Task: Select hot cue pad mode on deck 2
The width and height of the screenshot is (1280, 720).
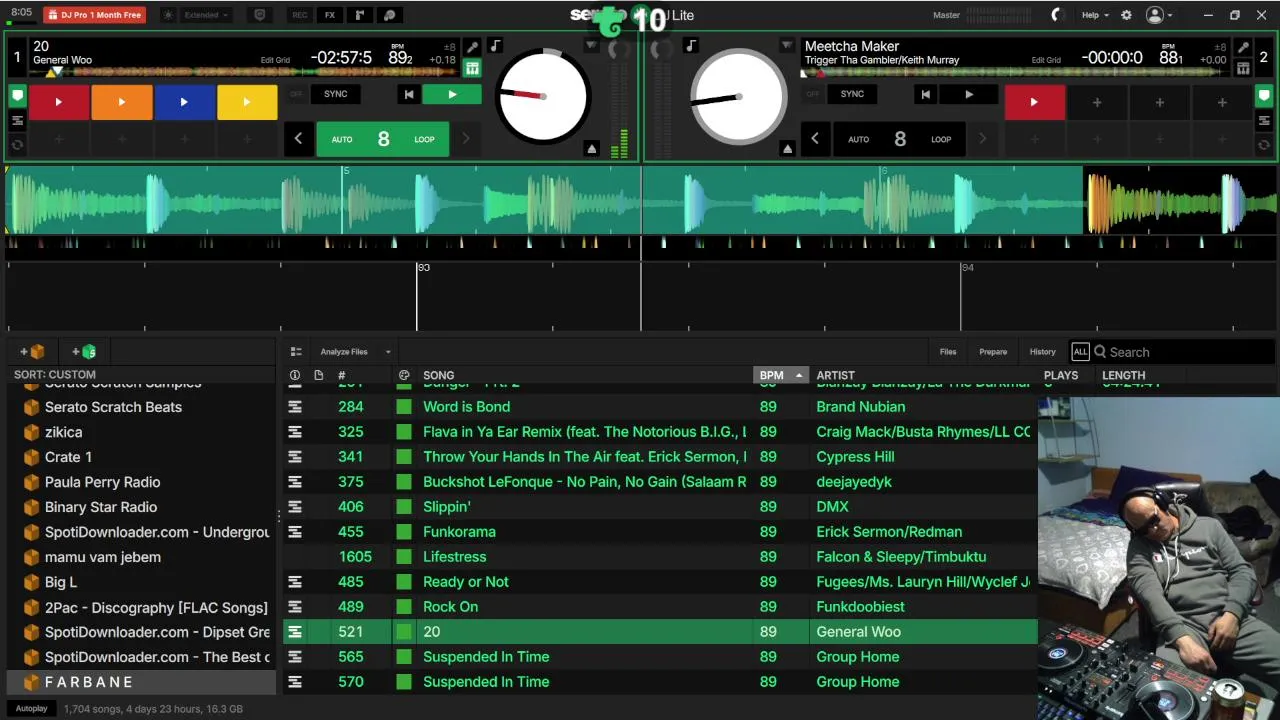Action: [1264, 96]
